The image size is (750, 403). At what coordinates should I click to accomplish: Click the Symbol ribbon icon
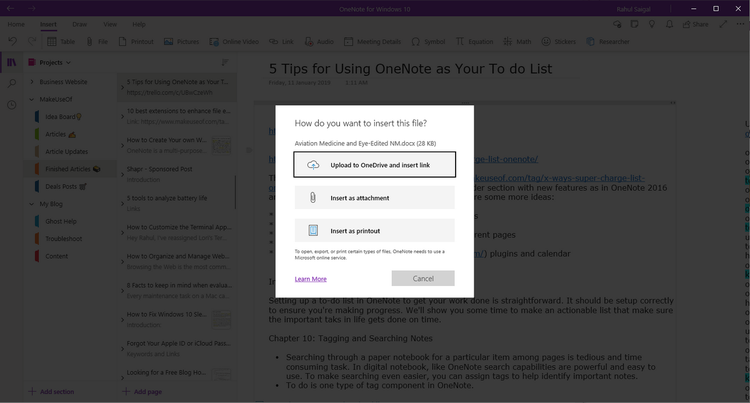(416, 42)
